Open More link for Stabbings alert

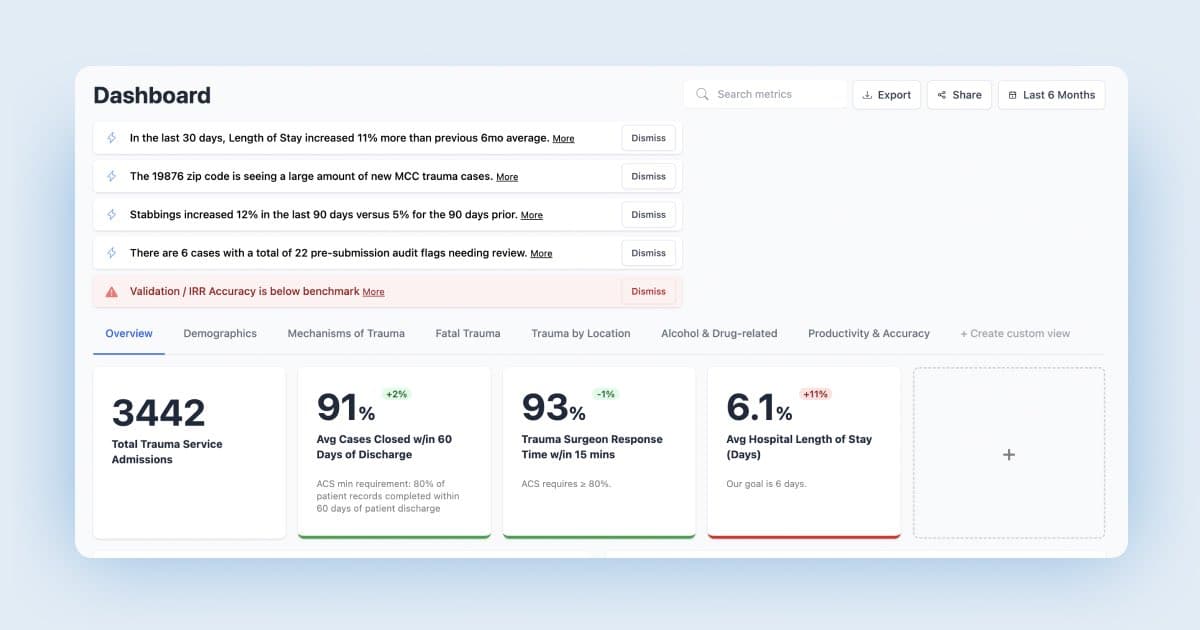pos(531,215)
